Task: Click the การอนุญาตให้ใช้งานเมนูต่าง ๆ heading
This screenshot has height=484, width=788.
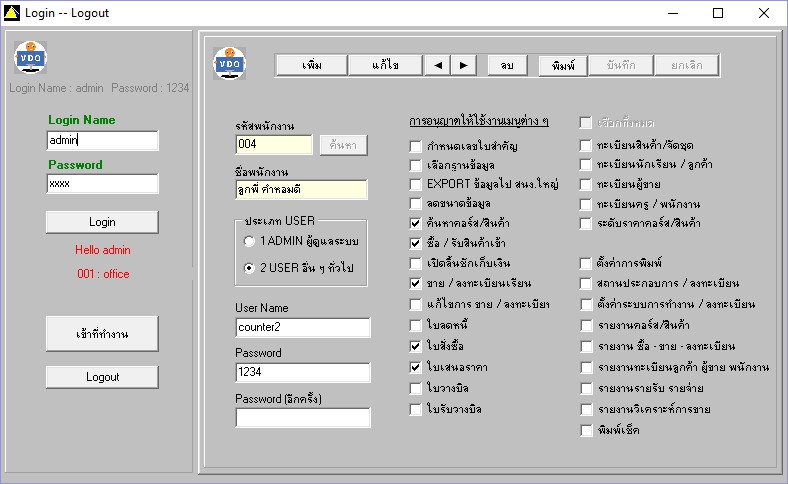Action: (479, 121)
